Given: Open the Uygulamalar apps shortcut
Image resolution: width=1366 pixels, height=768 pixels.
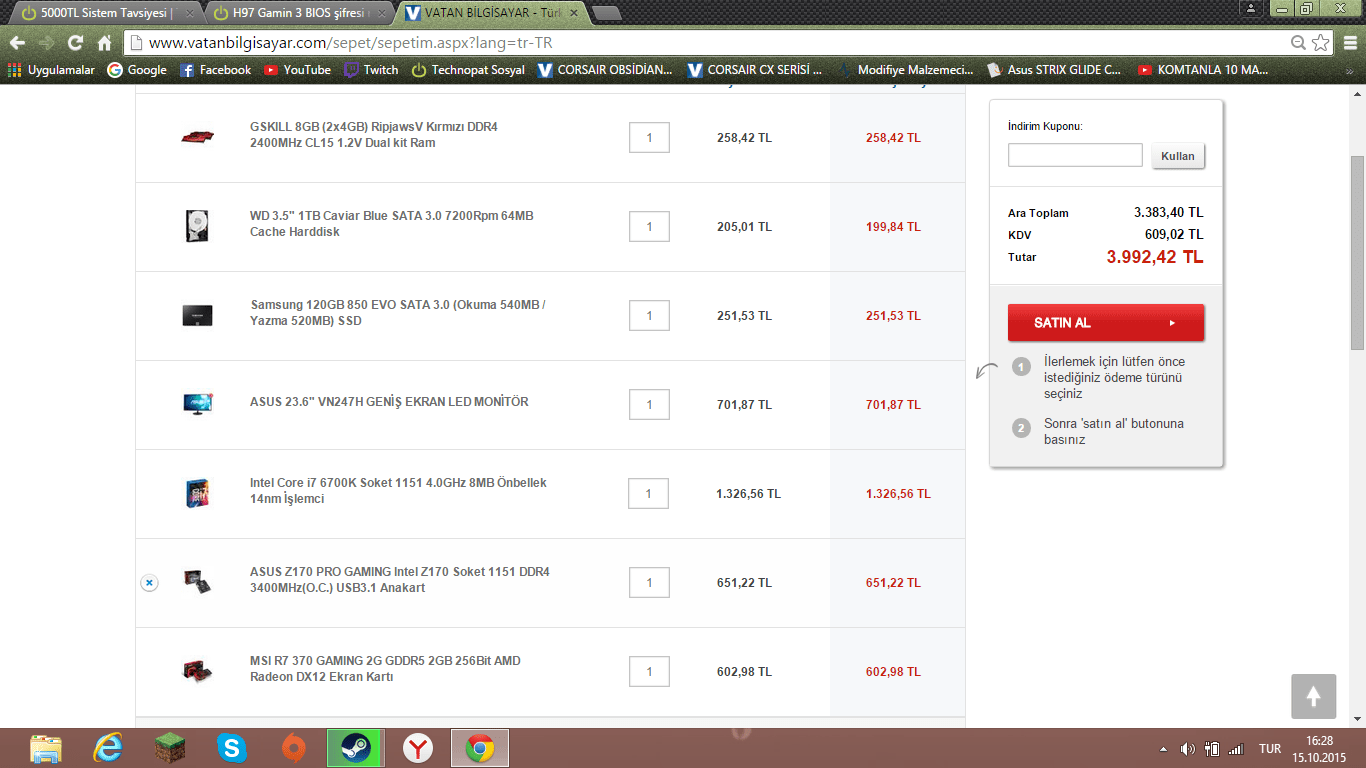Looking at the screenshot, I should pyautogui.click(x=51, y=70).
